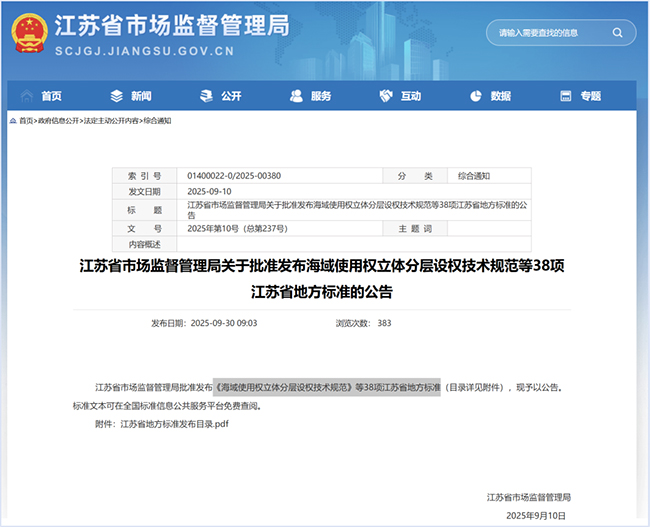Go to 数据 section in nav bar
Screen dimensions: 650x527
(x=500, y=96)
